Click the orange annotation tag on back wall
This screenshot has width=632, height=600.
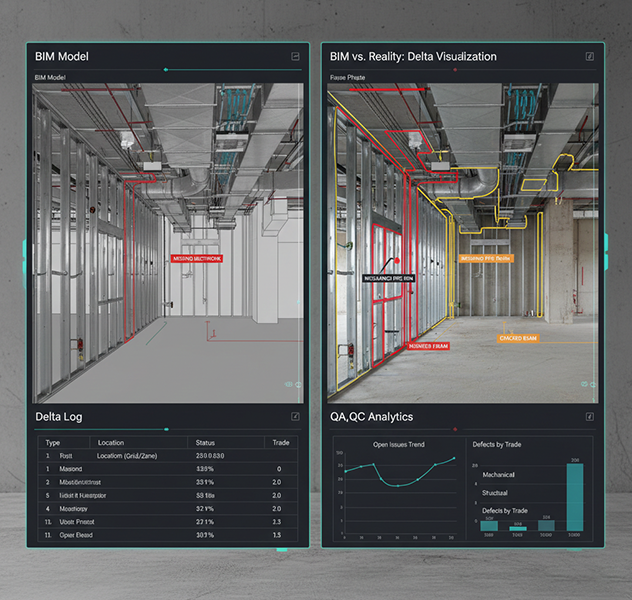(486, 258)
